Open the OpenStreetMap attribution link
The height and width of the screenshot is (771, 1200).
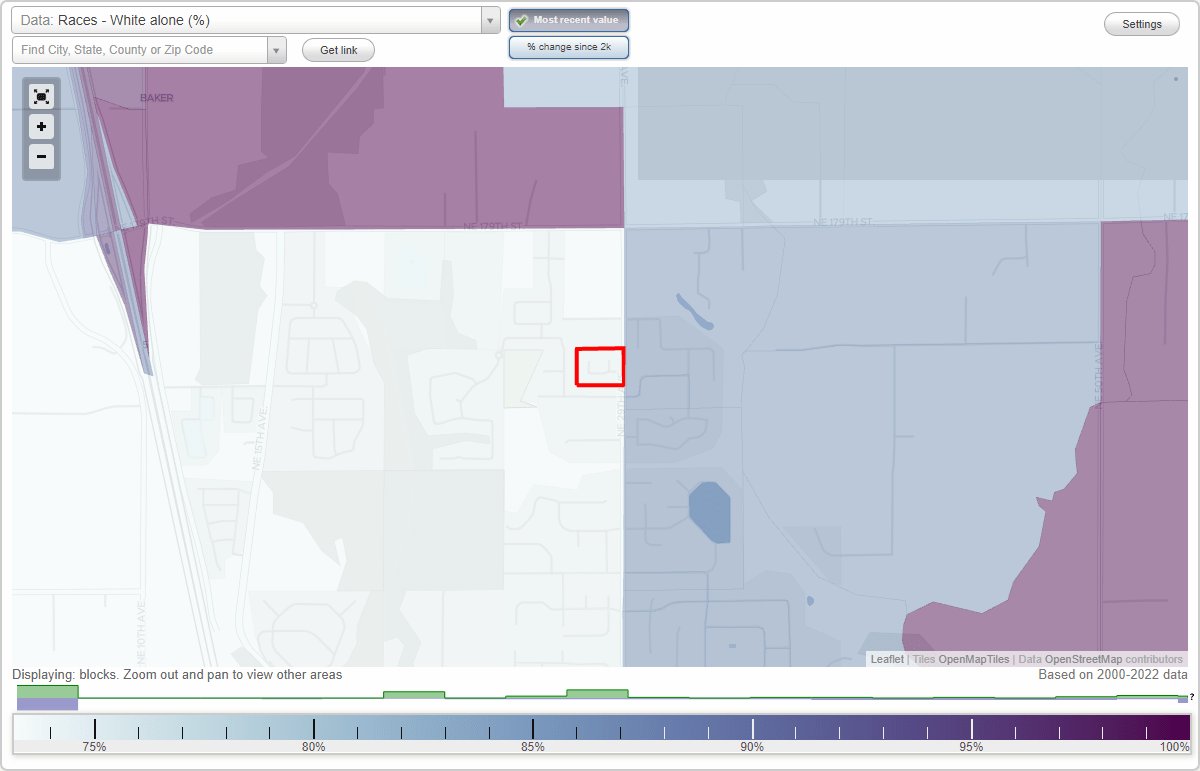point(1083,659)
